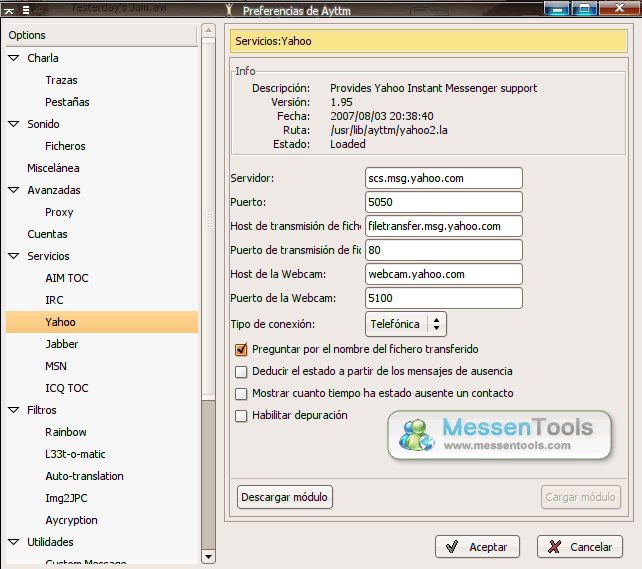The image size is (642, 569).
Task: Select IRC service
Action: click(54, 300)
